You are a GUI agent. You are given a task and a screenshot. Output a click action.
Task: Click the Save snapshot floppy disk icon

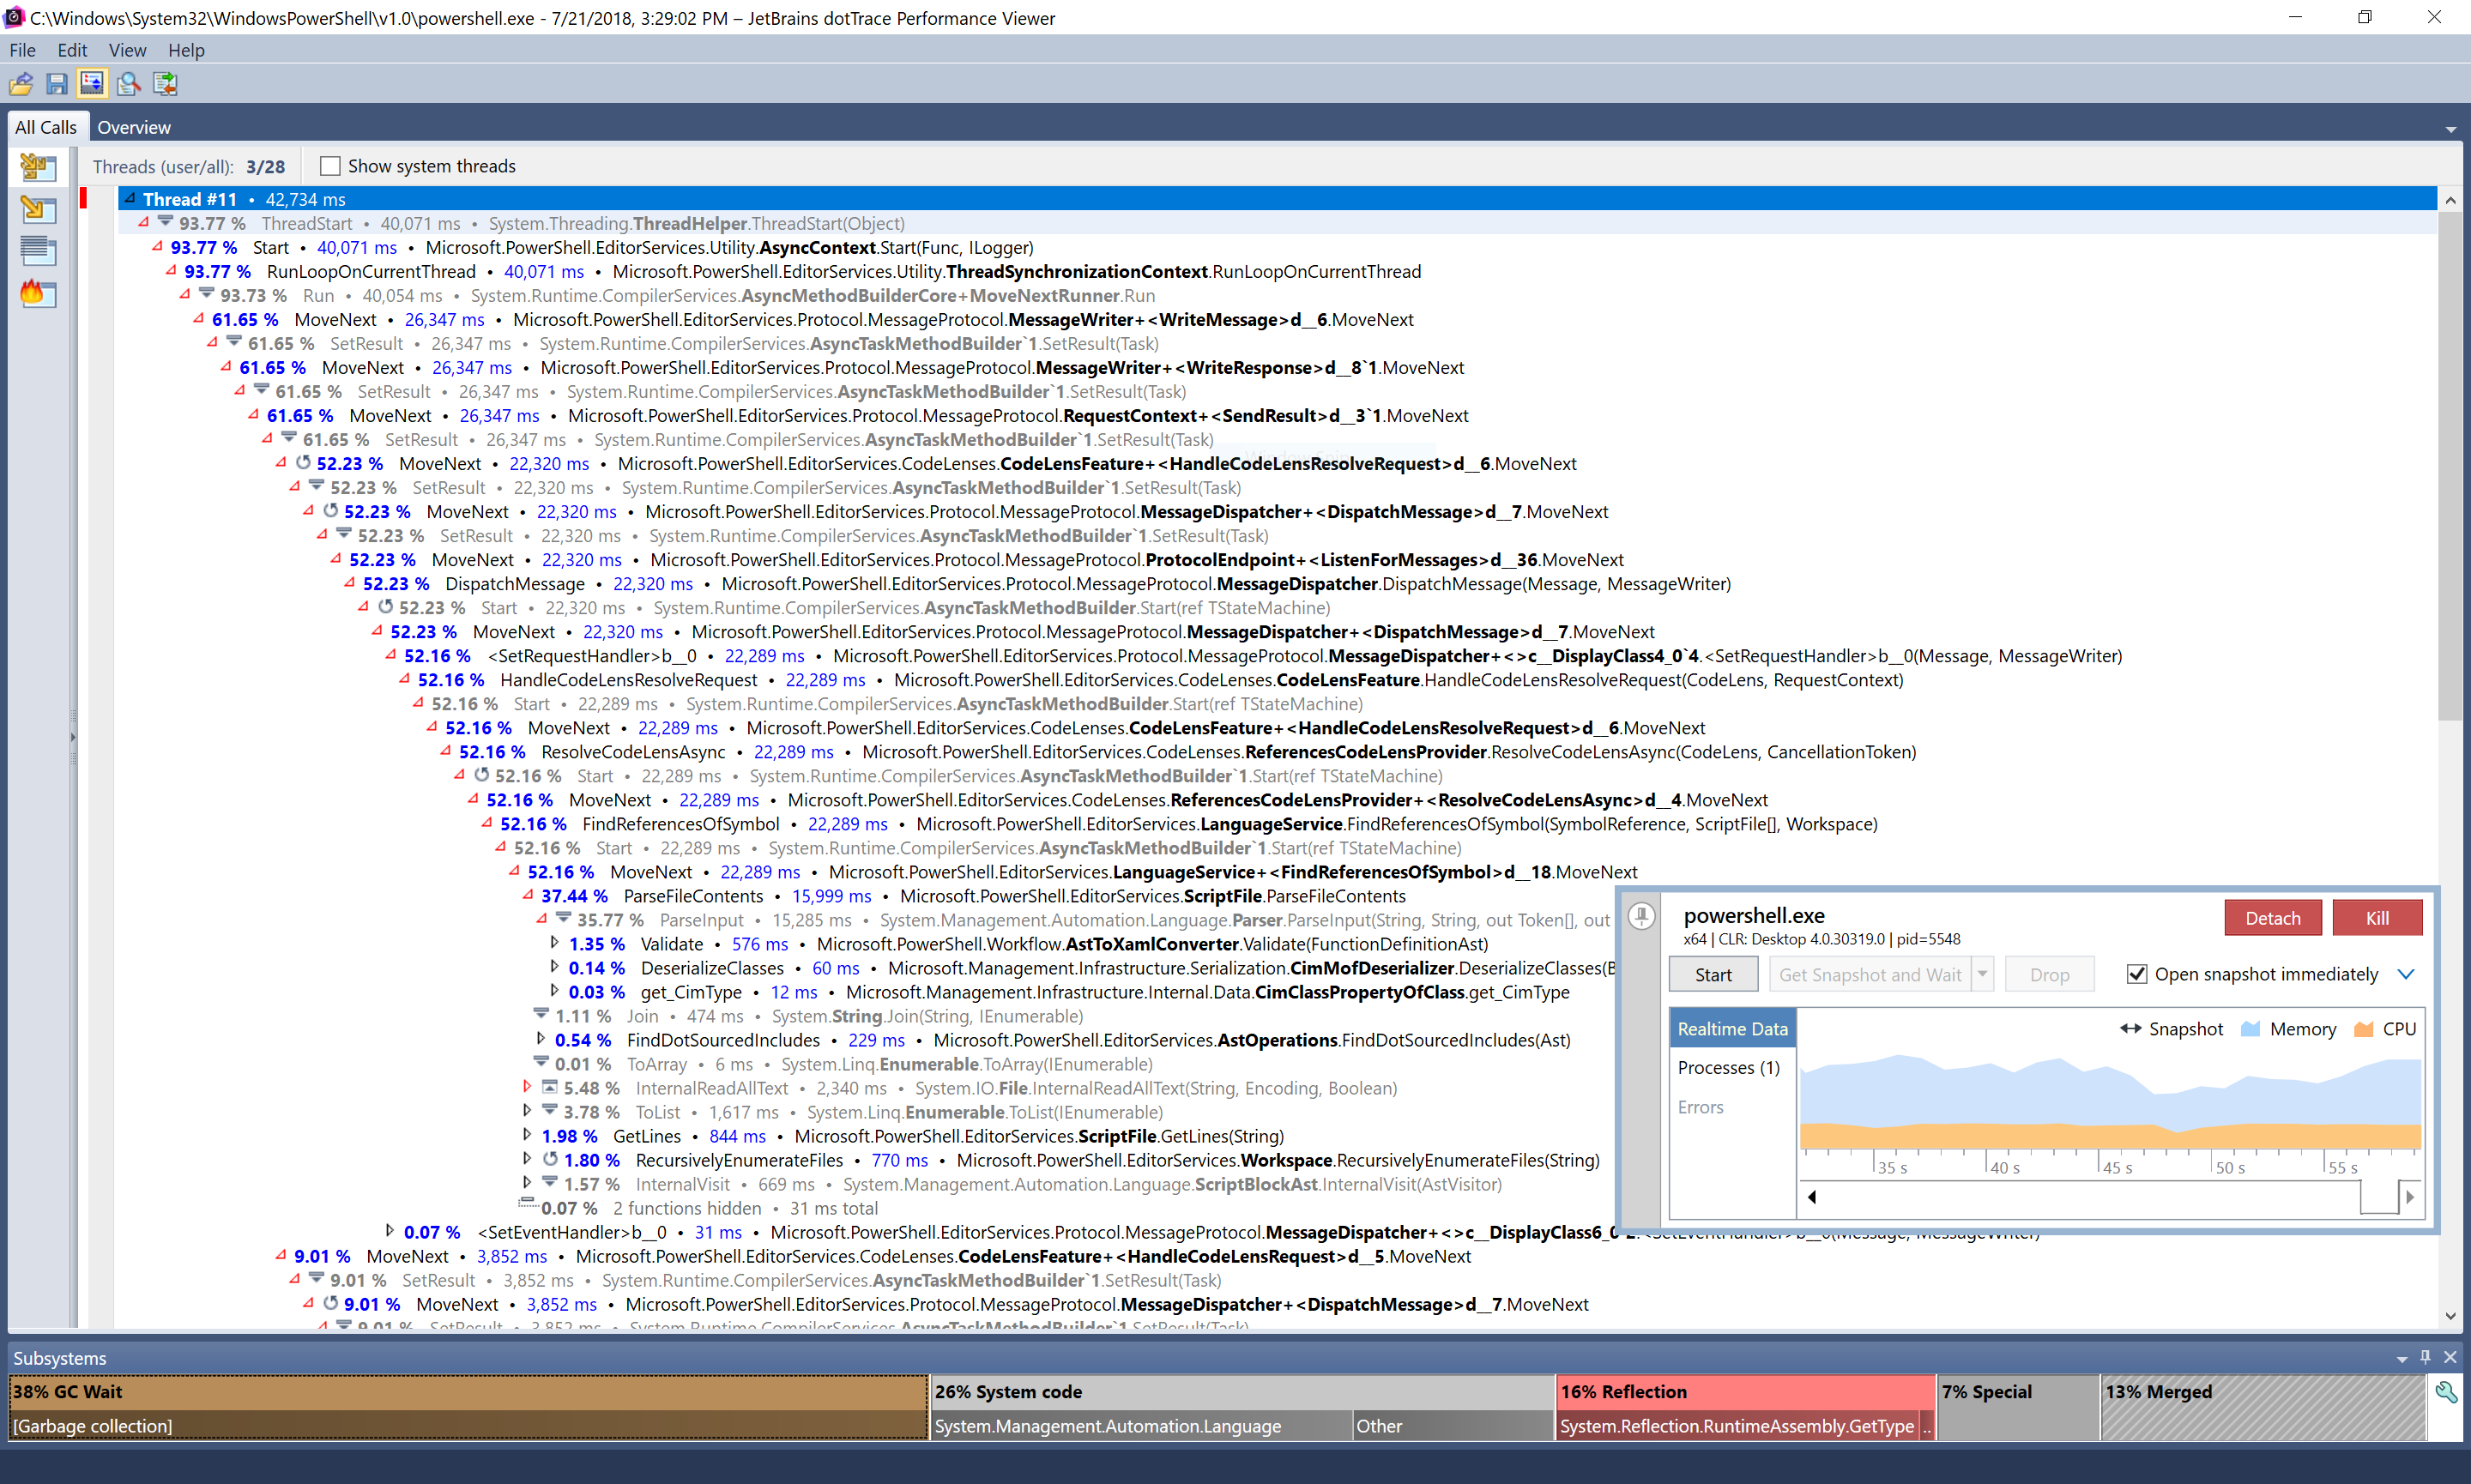click(57, 84)
